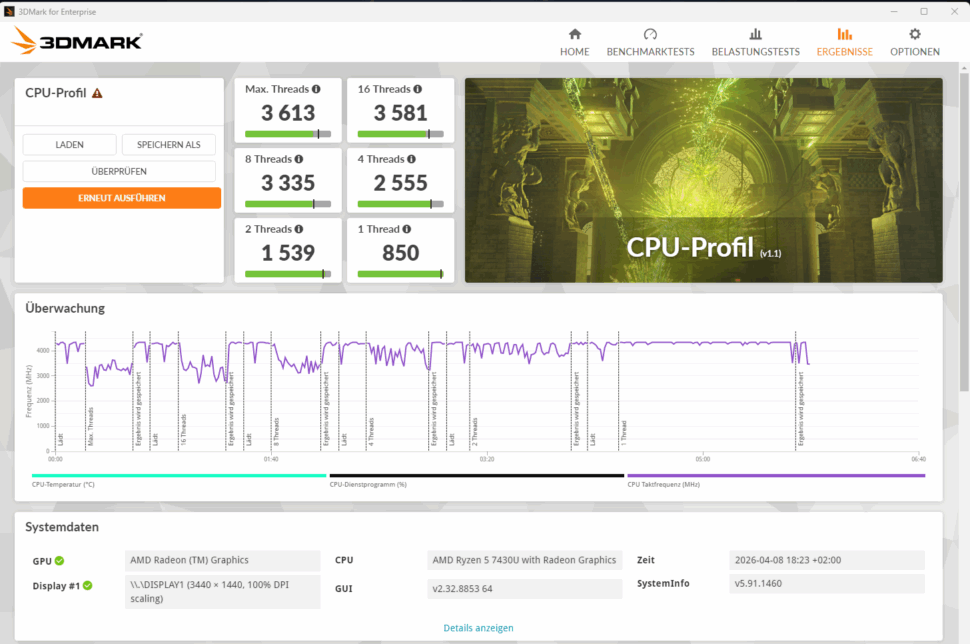Click the 1 Thread score bar
Screen dimensions: 970x644
[x=401, y=273]
